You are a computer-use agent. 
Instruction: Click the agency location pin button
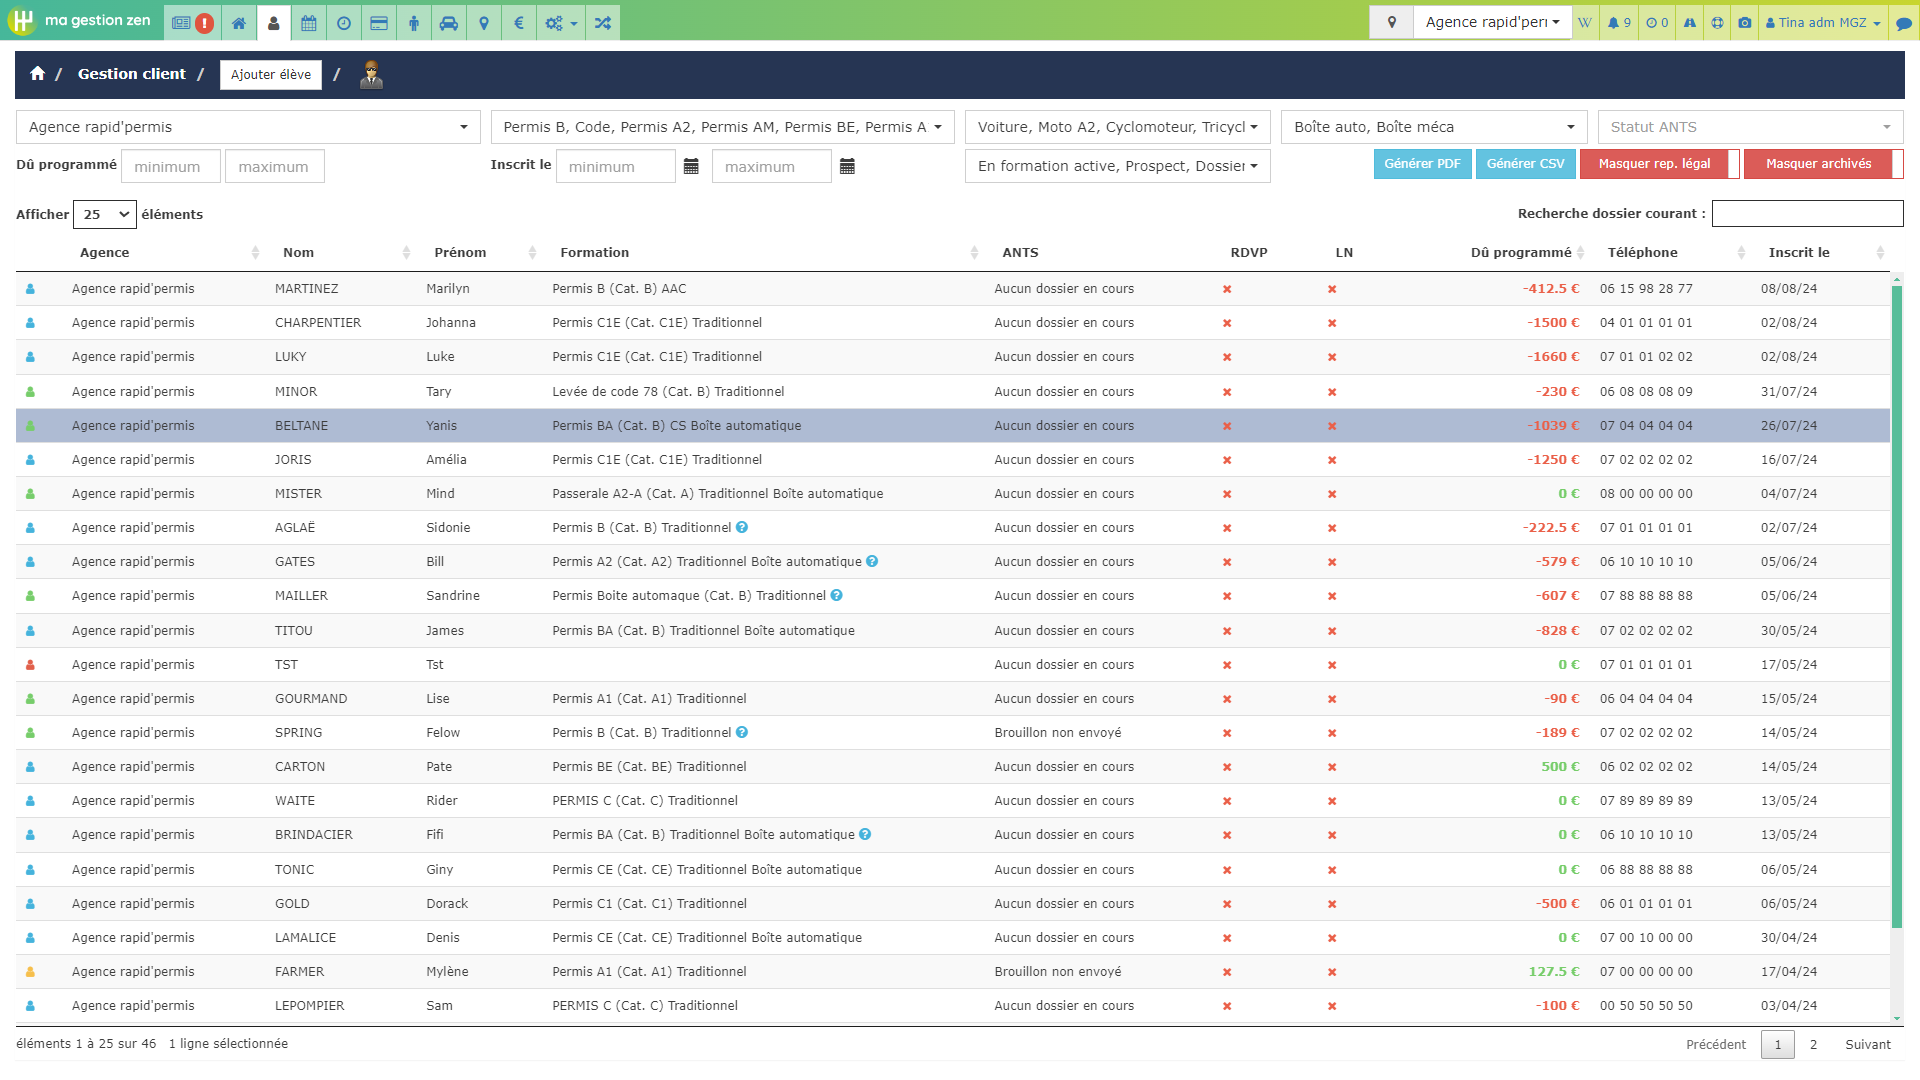coord(1391,22)
